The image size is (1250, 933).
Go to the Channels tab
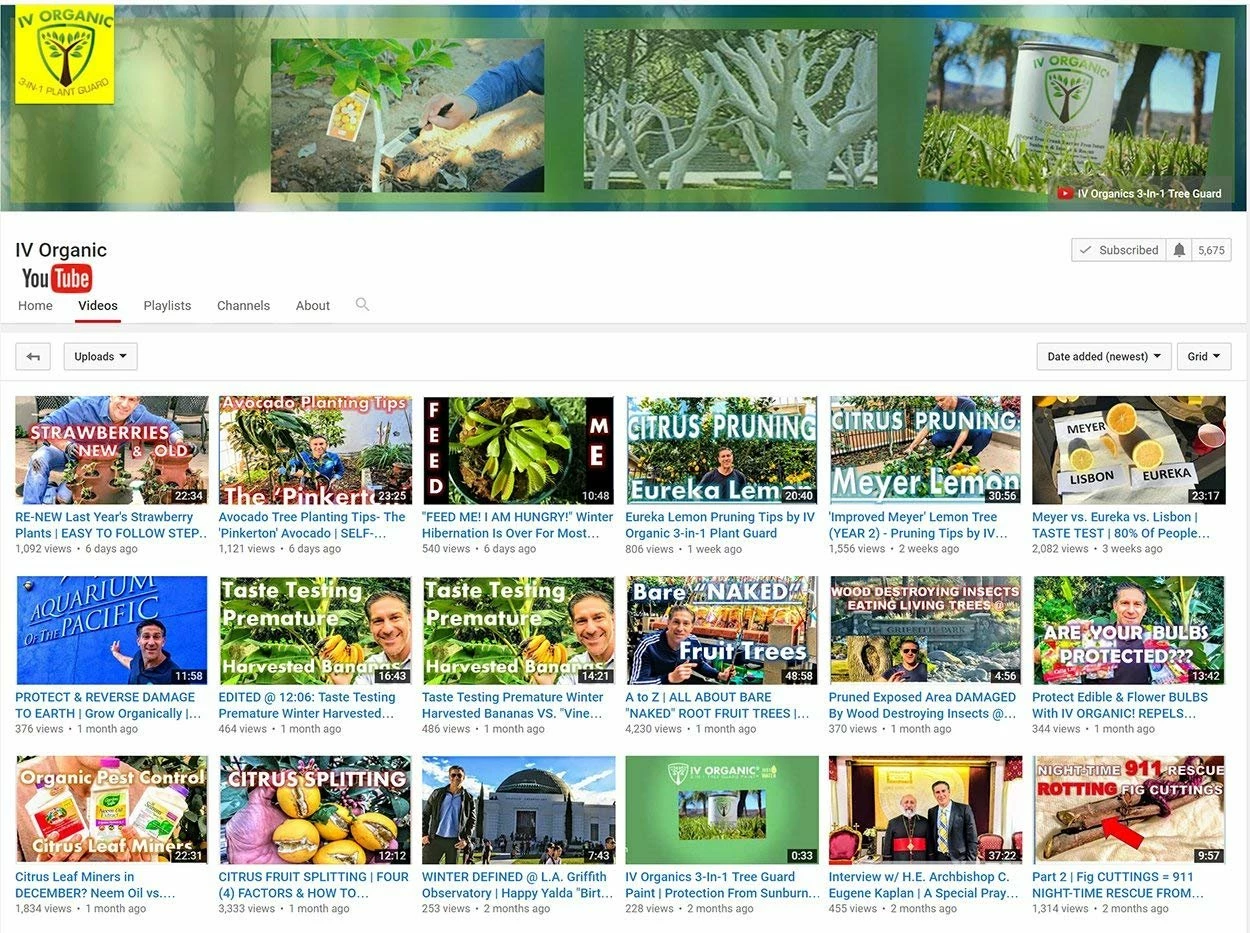(x=243, y=305)
